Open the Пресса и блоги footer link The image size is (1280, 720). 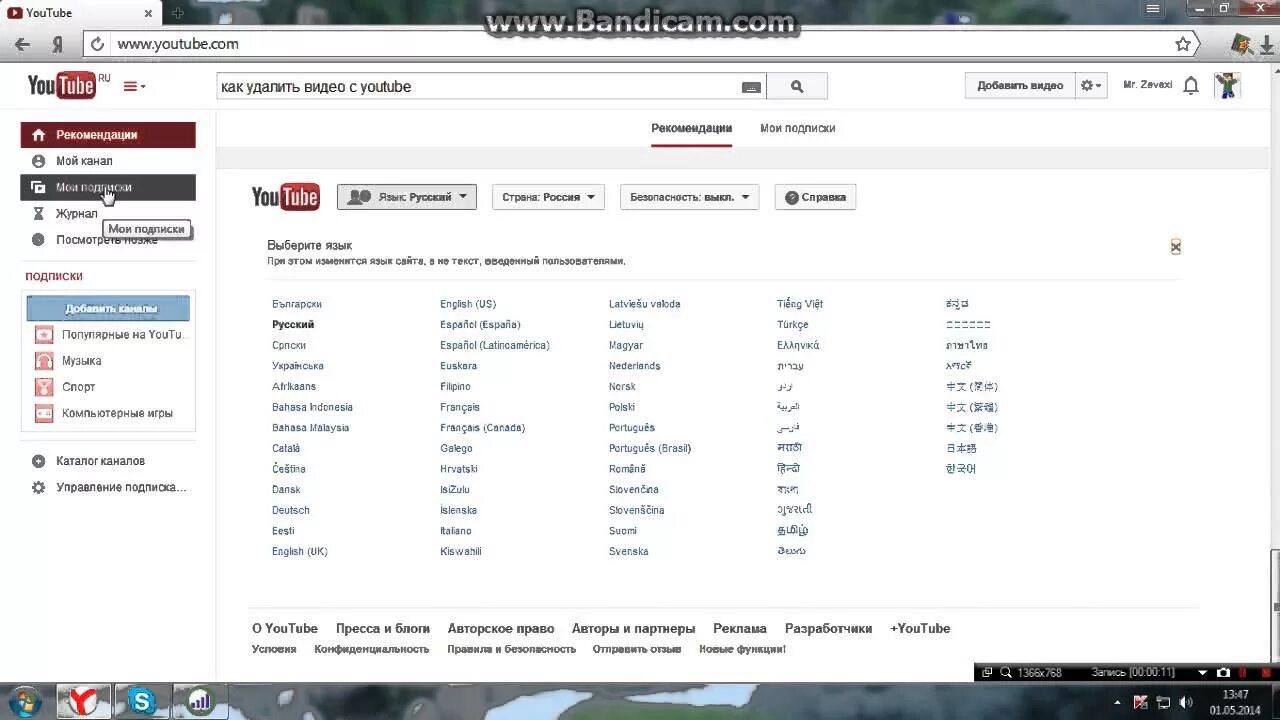pos(383,629)
